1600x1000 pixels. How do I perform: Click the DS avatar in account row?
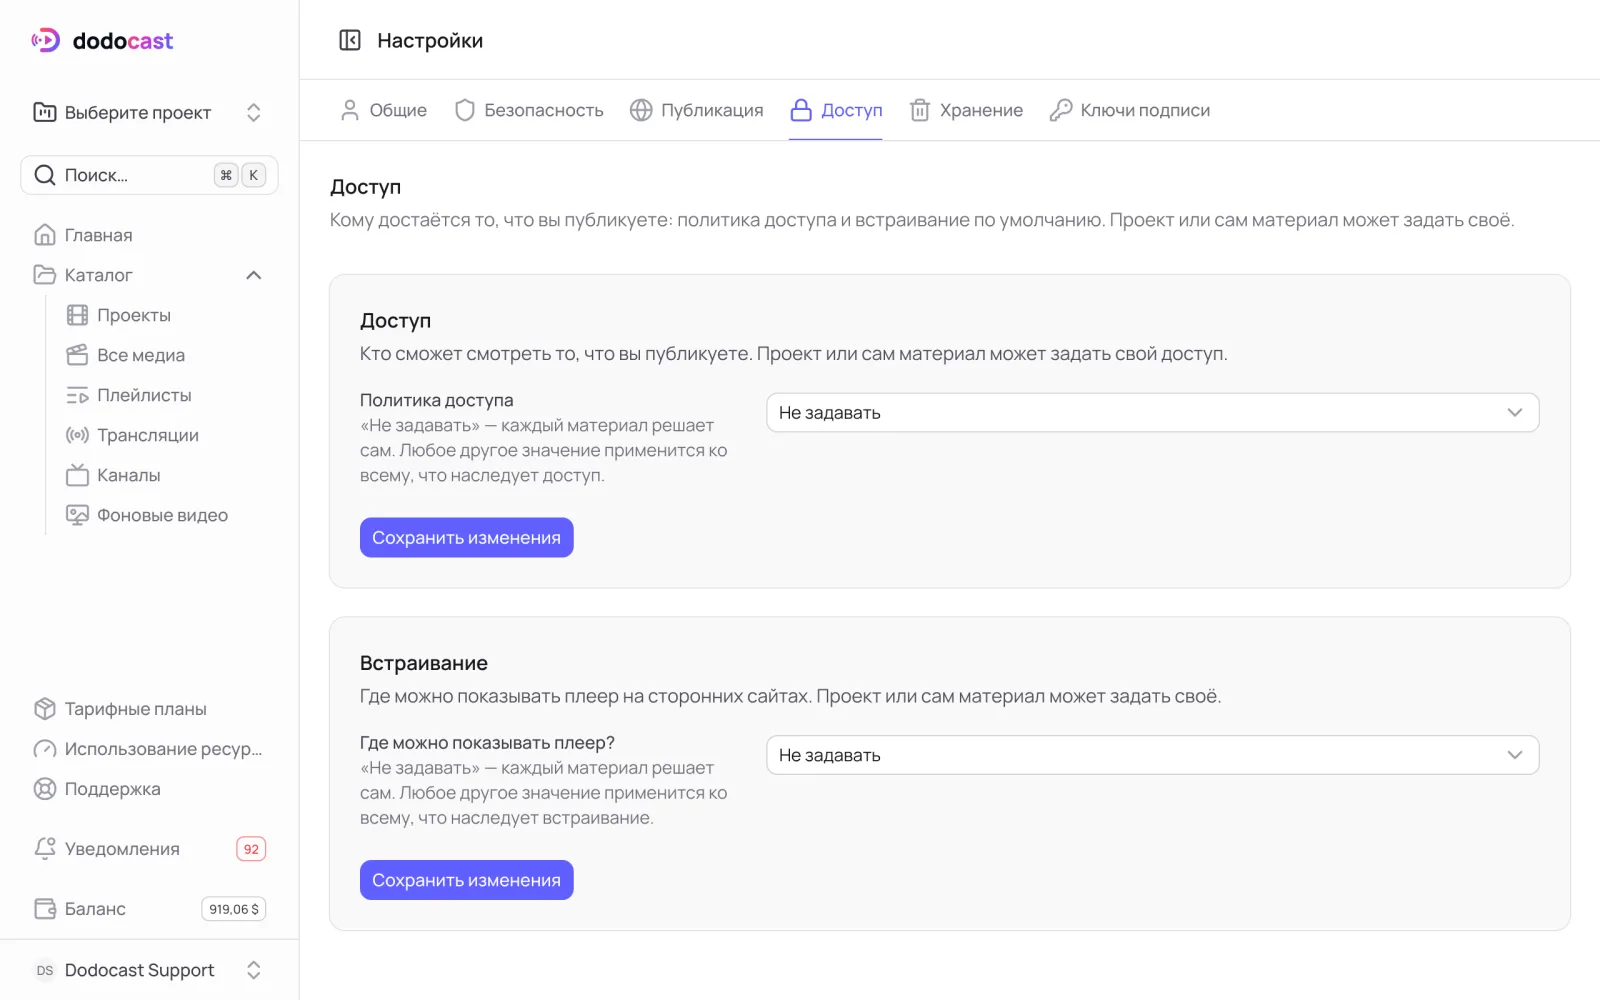45,970
